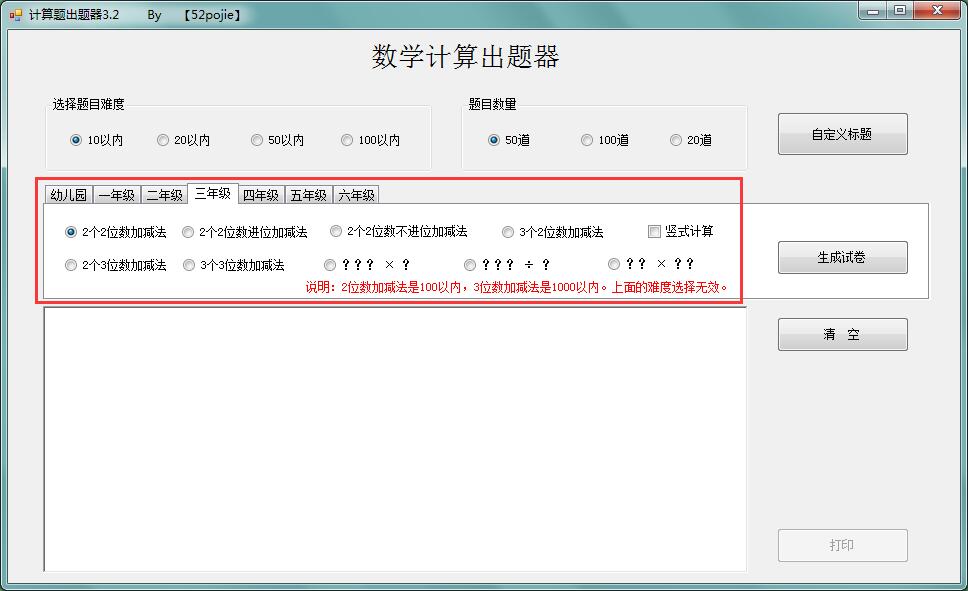
Task: Click the 打印 print button
Action: tap(843, 545)
